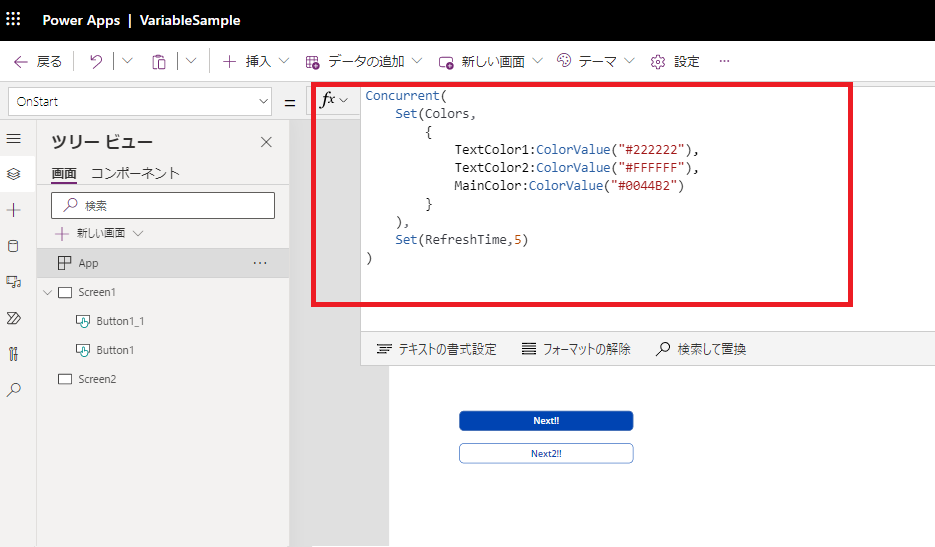935x547 pixels.
Task: Select Button1 in the tree
Action: click(x=115, y=350)
